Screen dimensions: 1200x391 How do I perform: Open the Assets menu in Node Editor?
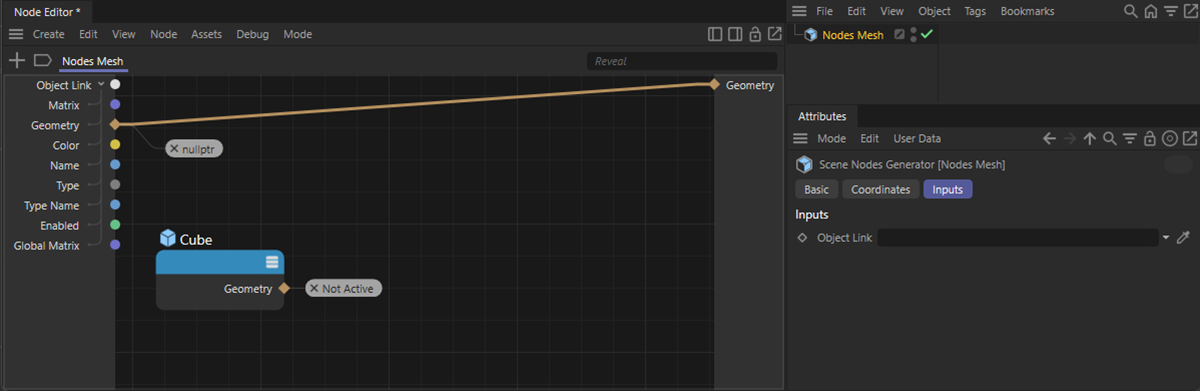pyautogui.click(x=206, y=34)
